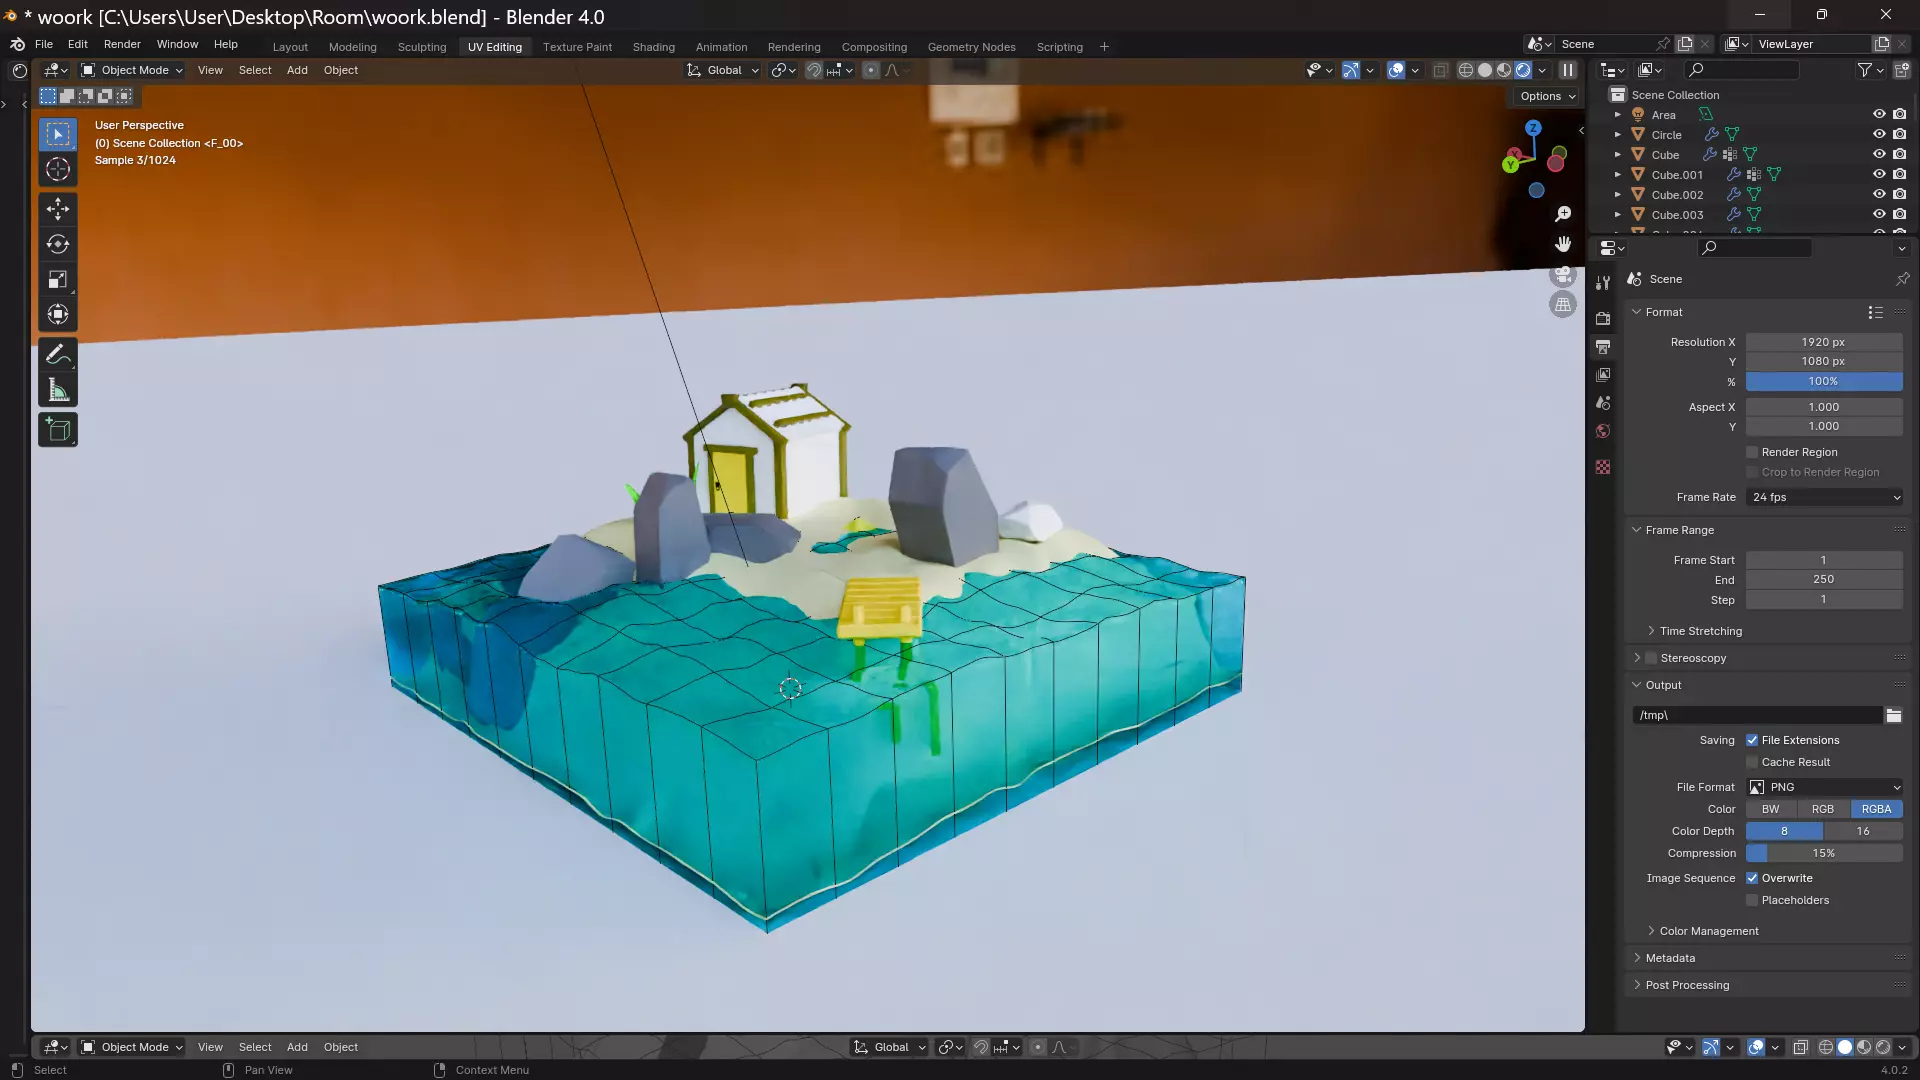Open the World properties tab icon
Image resolution: width=1920 pixels, height=1080 pixels.
(x=1603, y=431)
